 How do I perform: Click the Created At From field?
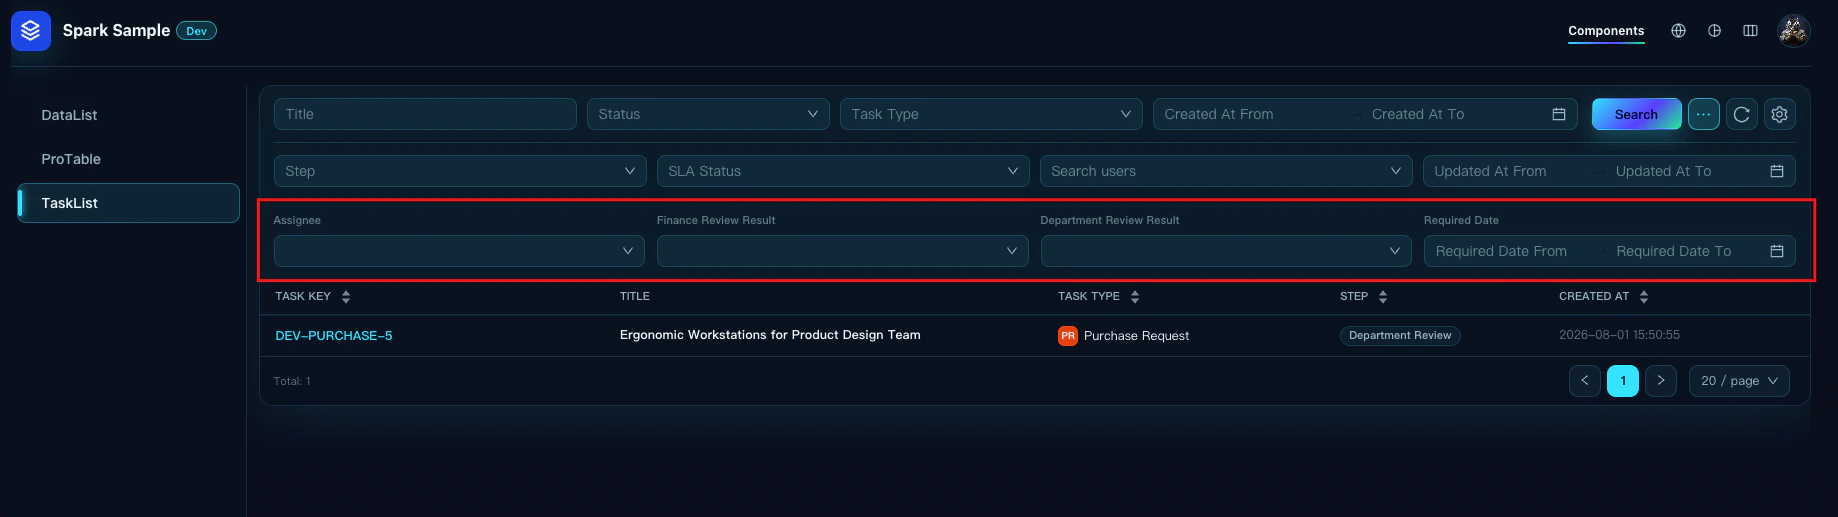click(x=1250, y=114)
